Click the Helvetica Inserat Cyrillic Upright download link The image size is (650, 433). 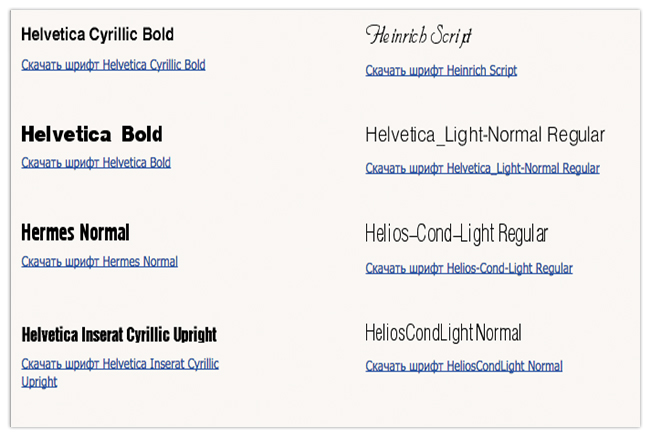click(120, 373)
